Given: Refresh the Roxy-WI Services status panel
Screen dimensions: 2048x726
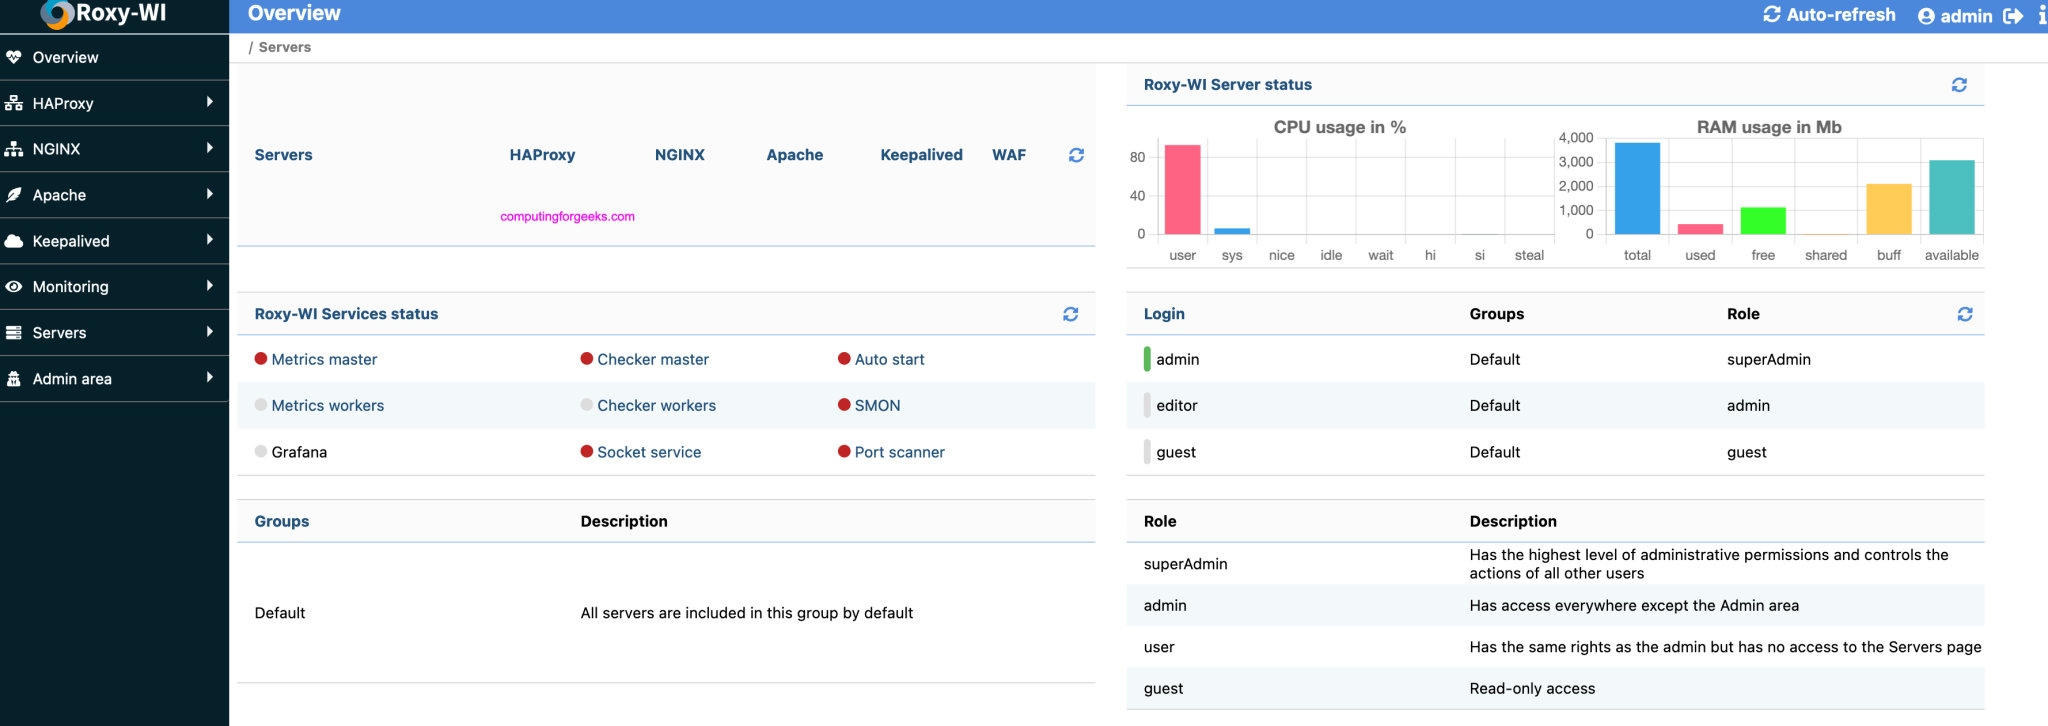Looking at the screenshot, I should point(1070,314).
